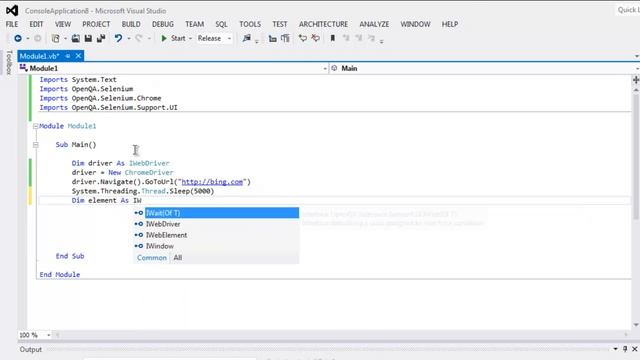The image size is (640, 360).
Task: Click the vertical scrollbar up arrow
Action: (x=636, y=89)
